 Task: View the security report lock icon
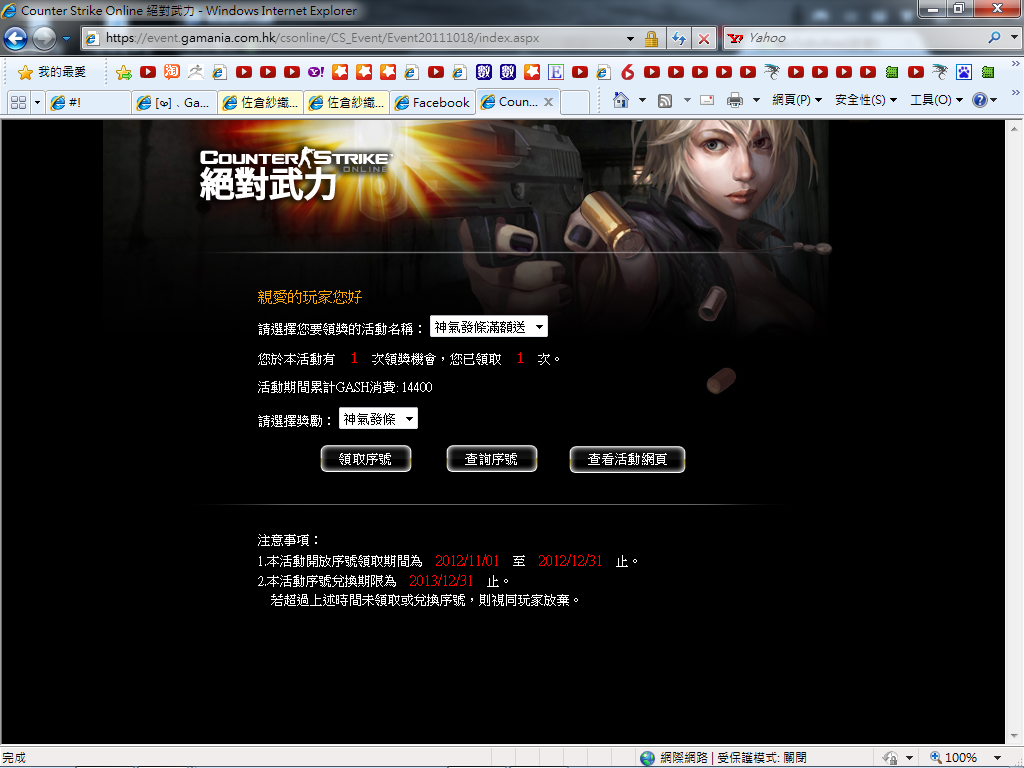651,39
